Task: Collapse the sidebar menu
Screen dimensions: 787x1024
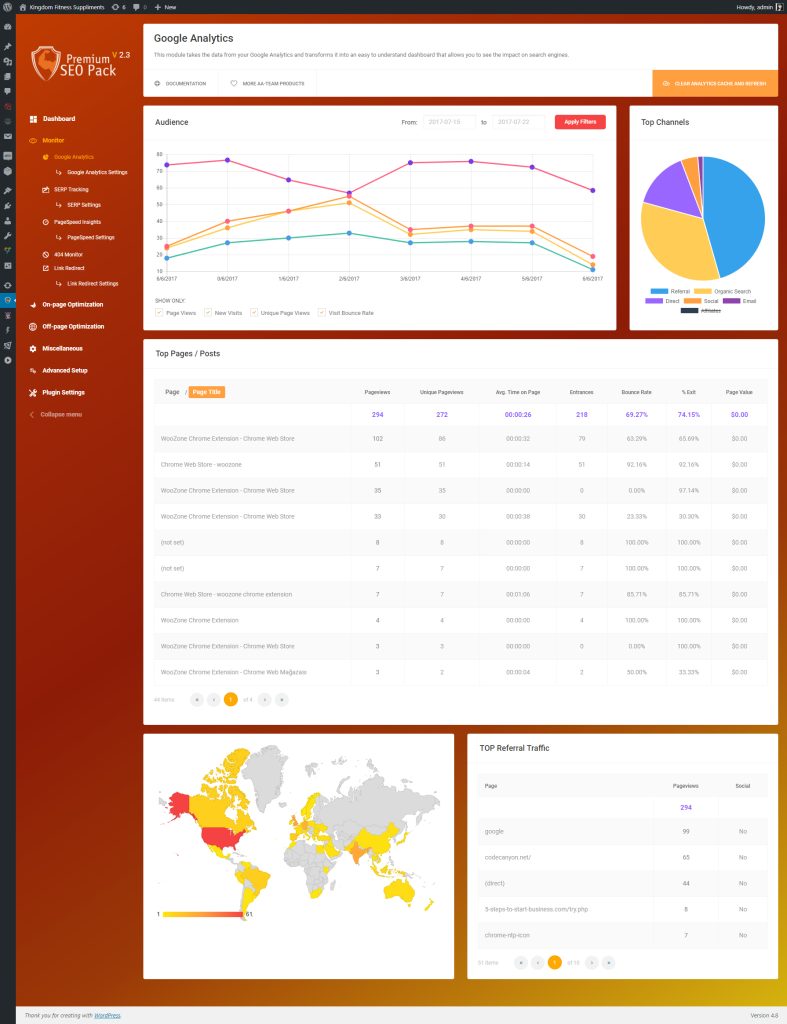Action: click(60, 414)
